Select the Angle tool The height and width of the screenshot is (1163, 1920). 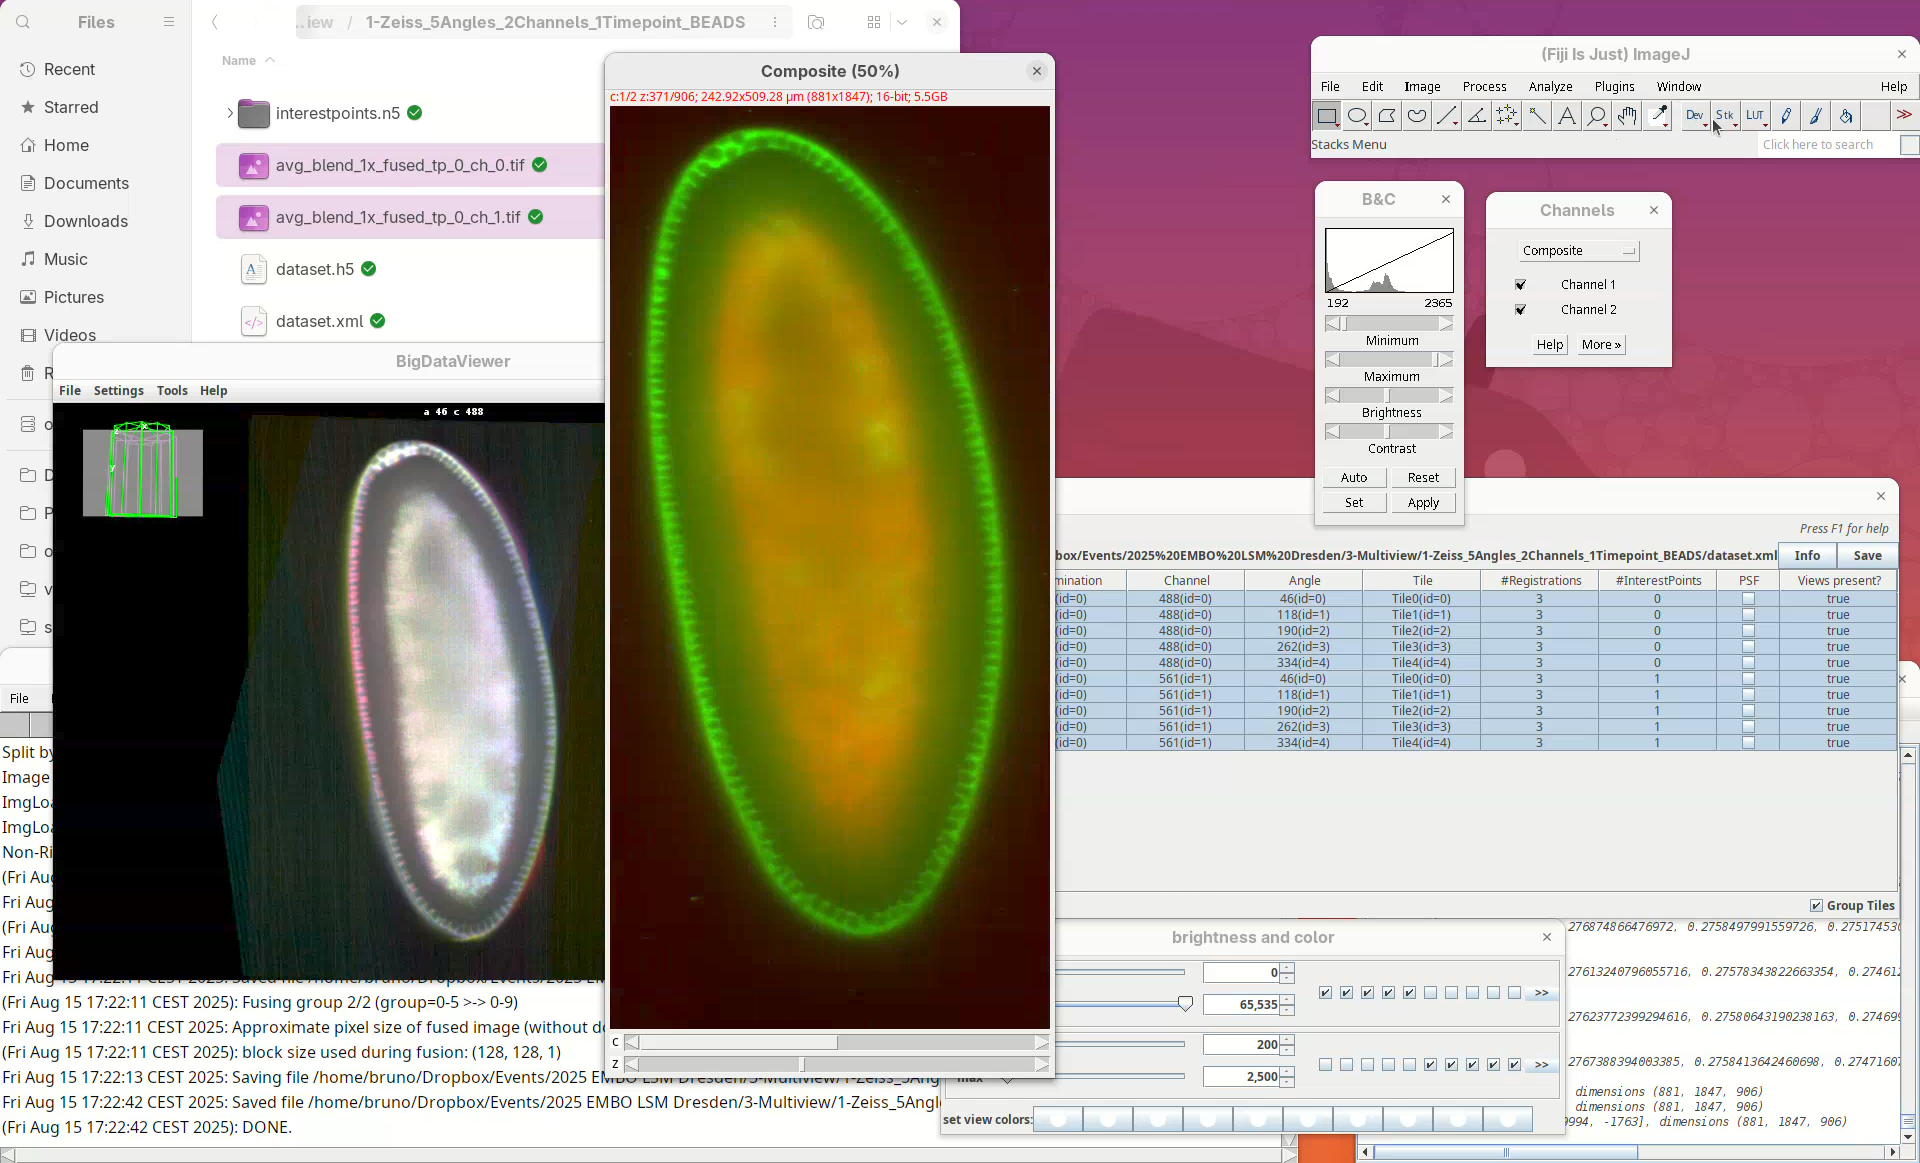click(1476, 116)
